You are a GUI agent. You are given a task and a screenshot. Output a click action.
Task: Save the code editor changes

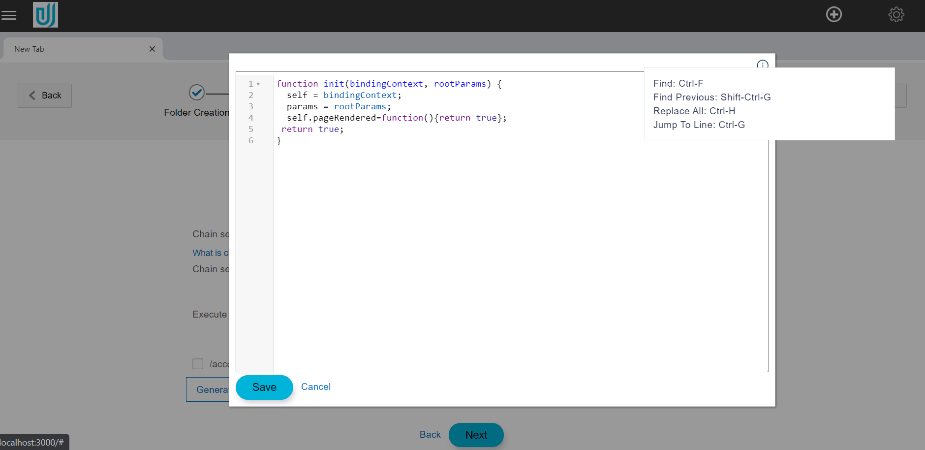tap(264, 387)
